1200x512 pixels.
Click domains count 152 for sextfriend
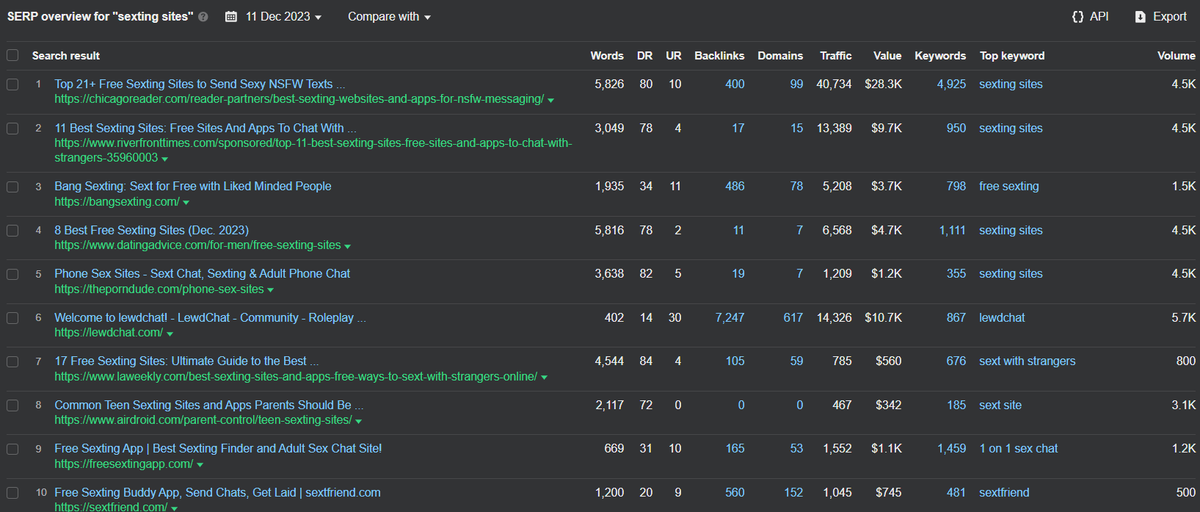[793, 493]
